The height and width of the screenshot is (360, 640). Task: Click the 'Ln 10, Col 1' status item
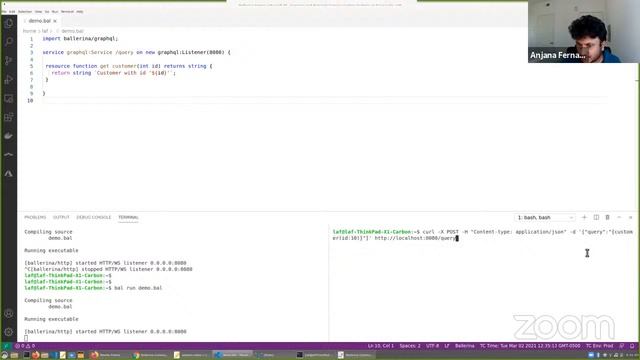pos(380,346)
